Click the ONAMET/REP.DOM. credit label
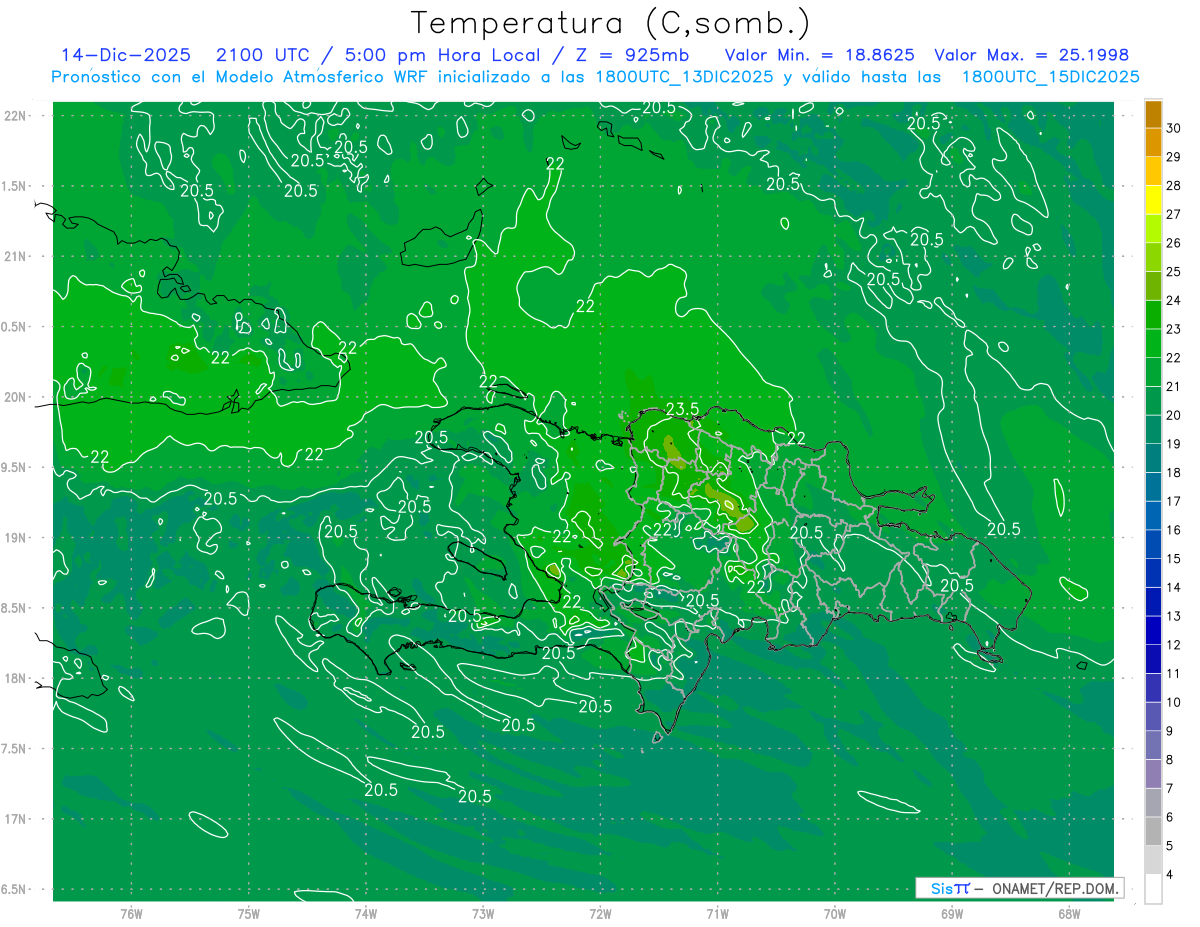 [1055, 888]
